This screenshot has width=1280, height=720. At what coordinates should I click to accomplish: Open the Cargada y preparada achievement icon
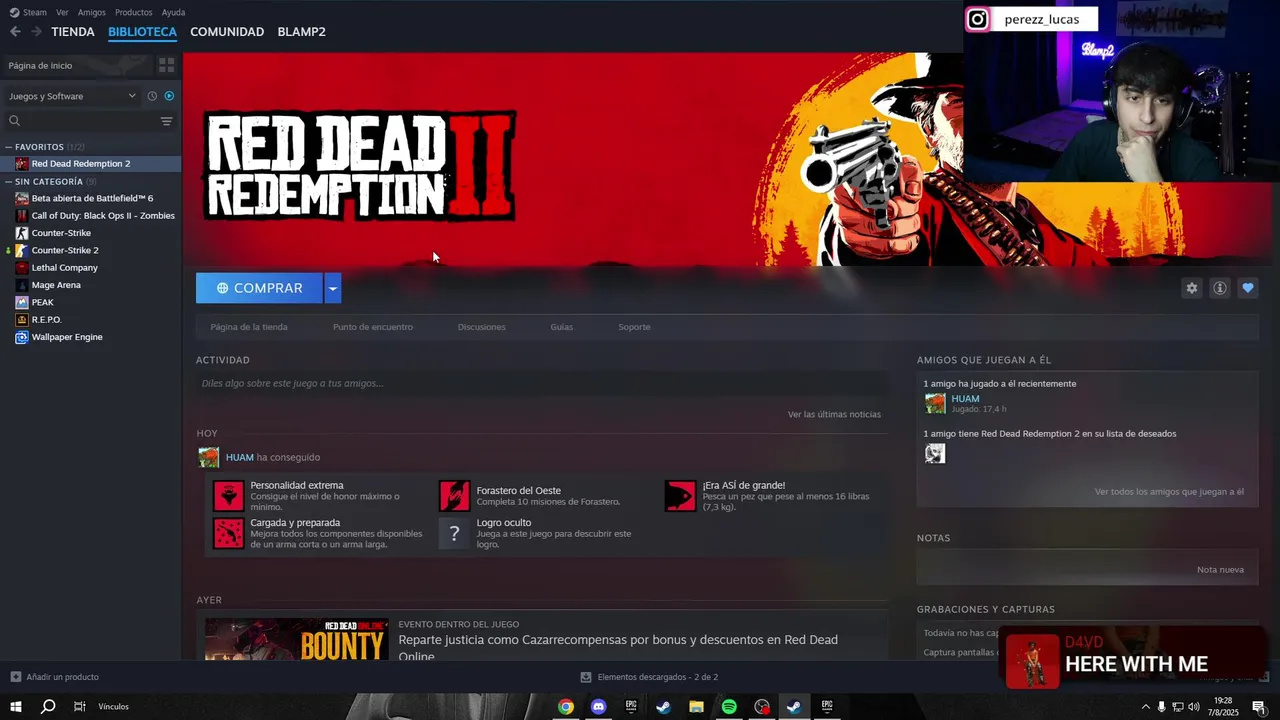click(228, 533)
